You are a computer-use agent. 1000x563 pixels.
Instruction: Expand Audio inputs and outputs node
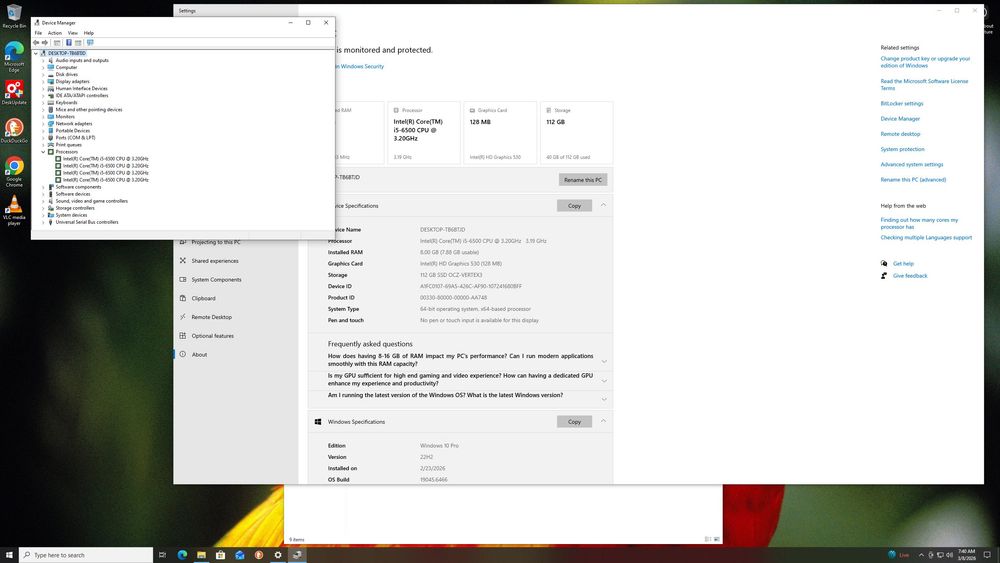[43, 60]
